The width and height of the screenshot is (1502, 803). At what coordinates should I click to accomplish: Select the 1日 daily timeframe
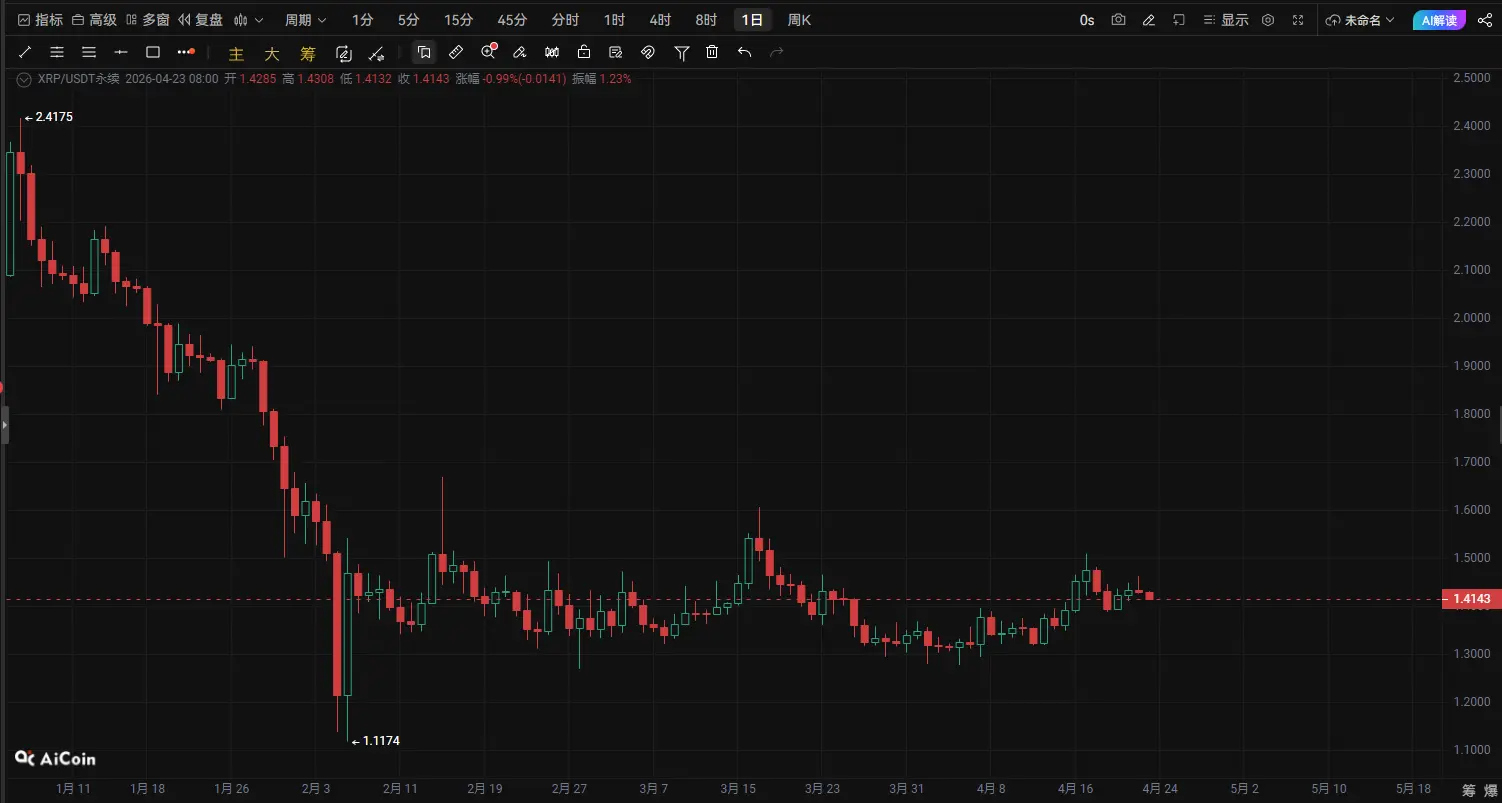[752, 20]
